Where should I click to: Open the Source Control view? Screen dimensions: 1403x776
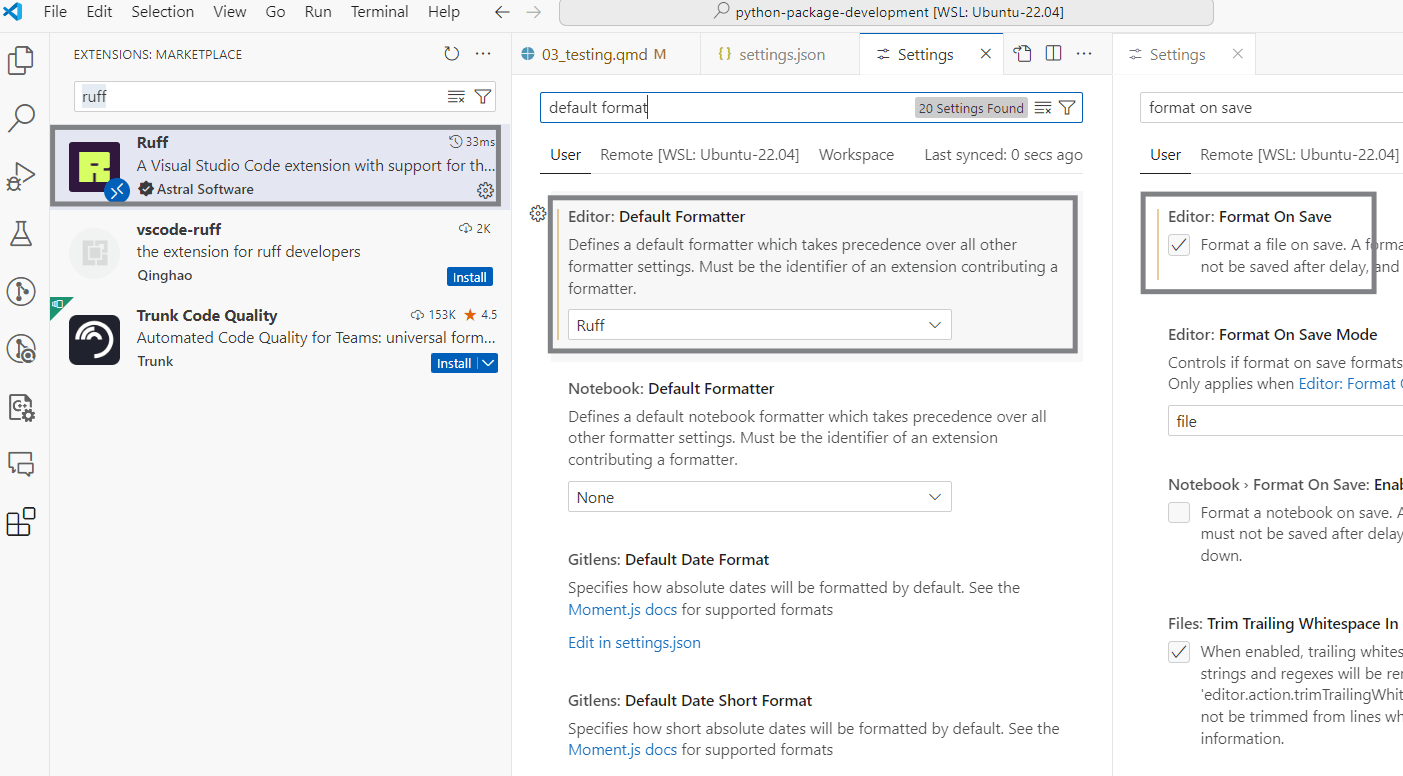tap(21, 291)
